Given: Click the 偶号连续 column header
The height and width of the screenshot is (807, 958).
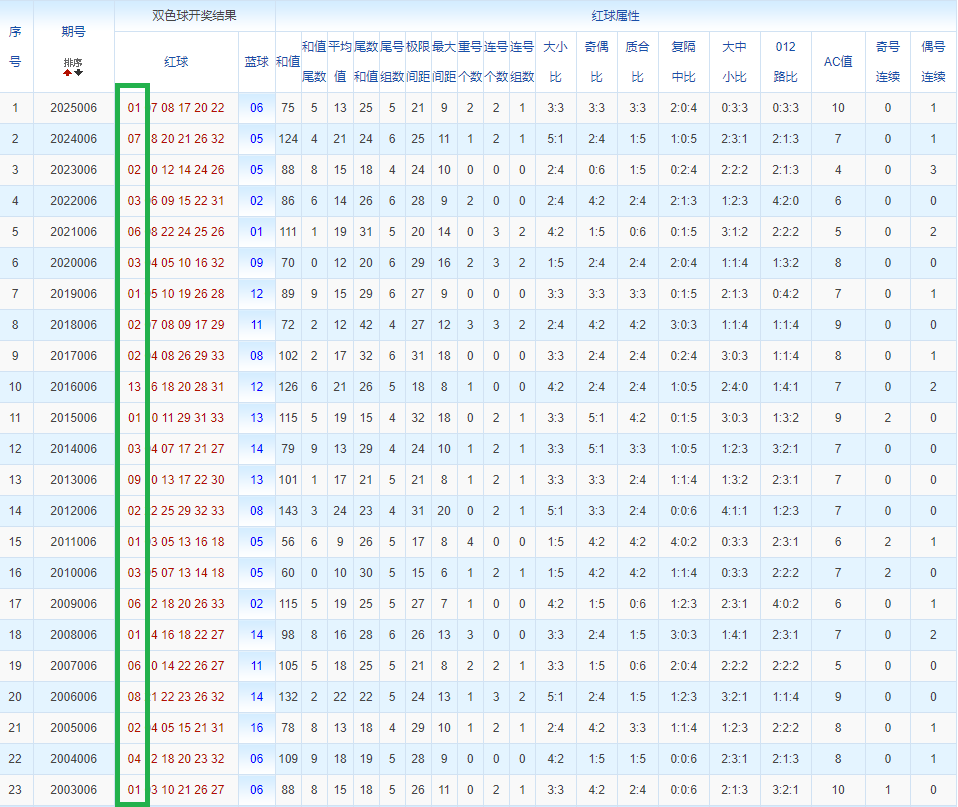Looking at the screenshot, I should click(933, 62).
